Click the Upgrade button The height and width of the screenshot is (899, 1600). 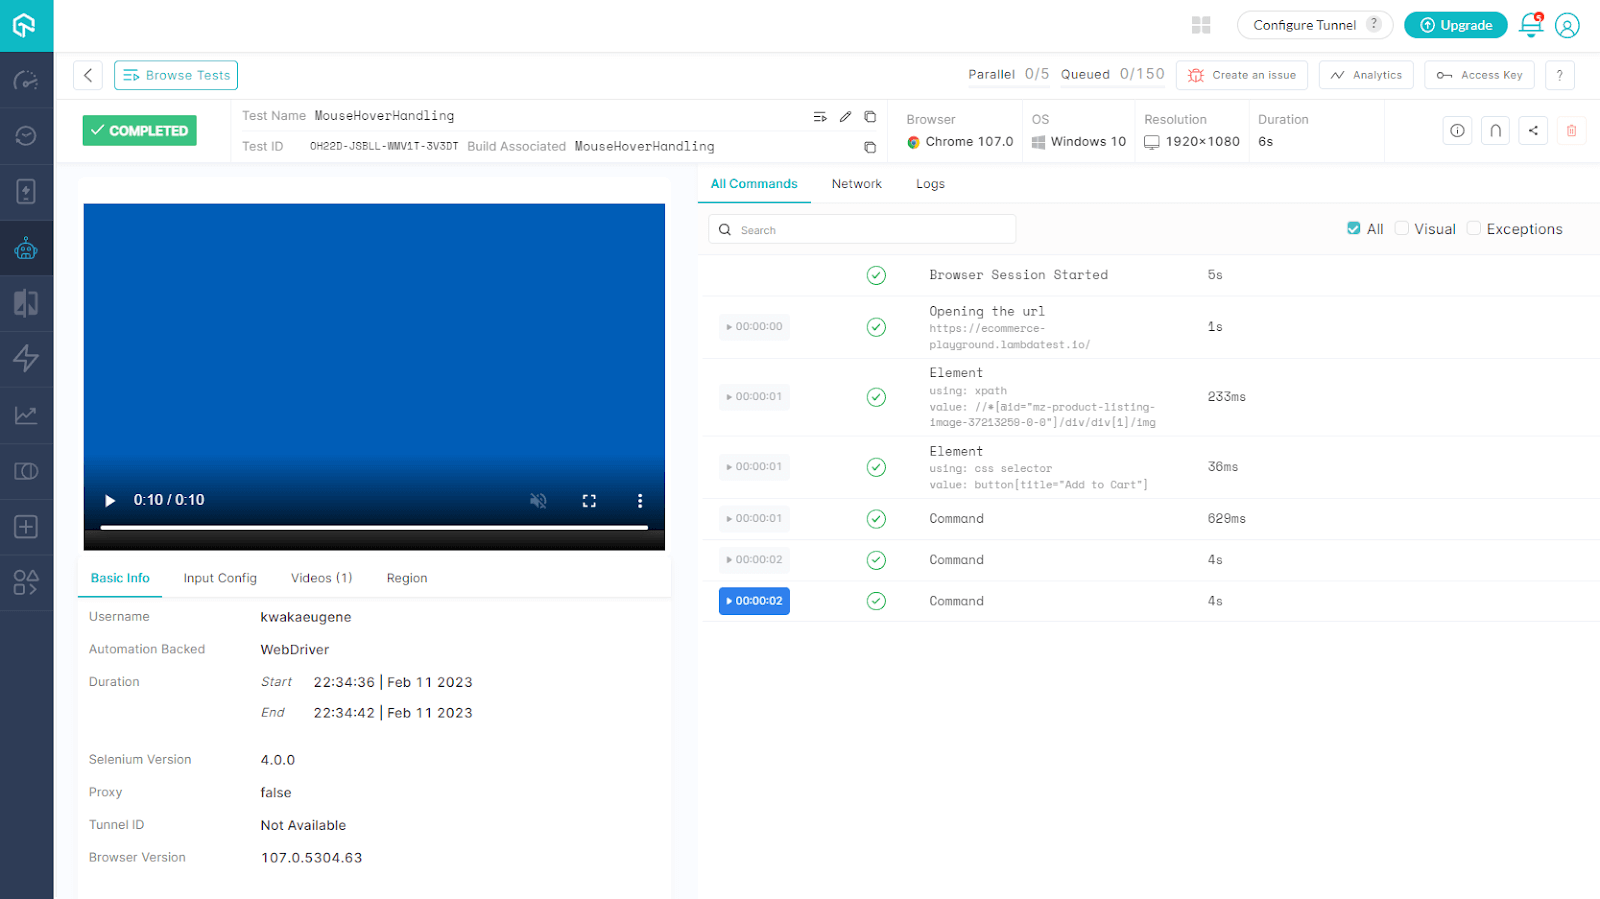1456,25
